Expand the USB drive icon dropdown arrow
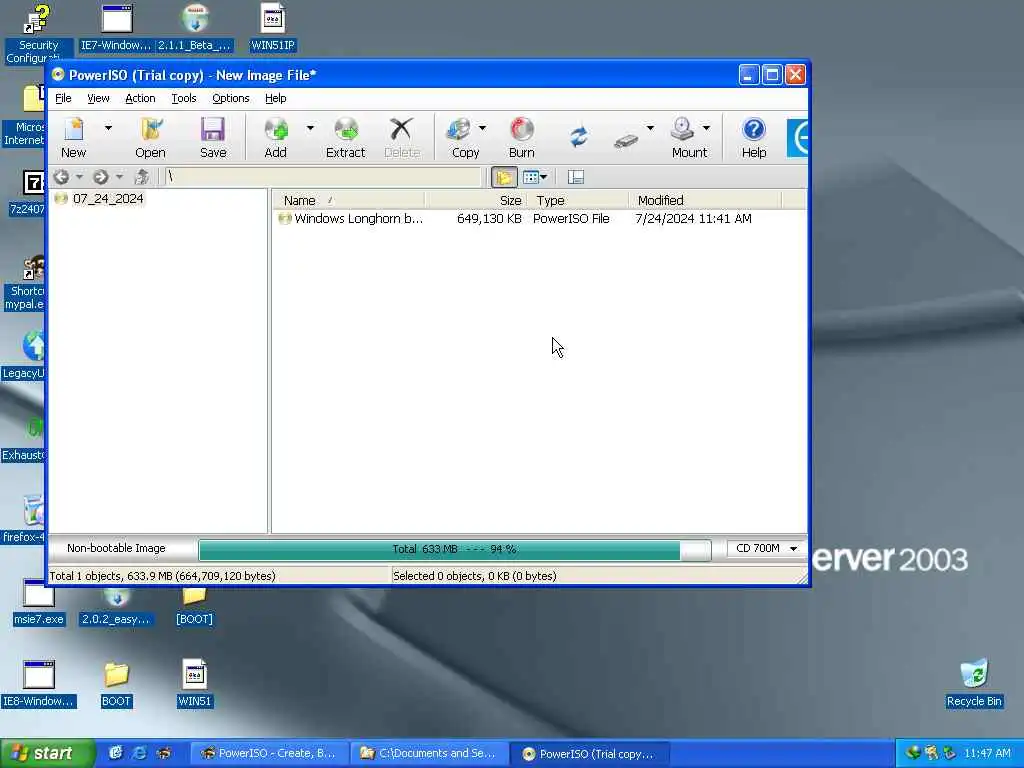Viewport: 1024px width, 768px height. [x=650, y=129]
